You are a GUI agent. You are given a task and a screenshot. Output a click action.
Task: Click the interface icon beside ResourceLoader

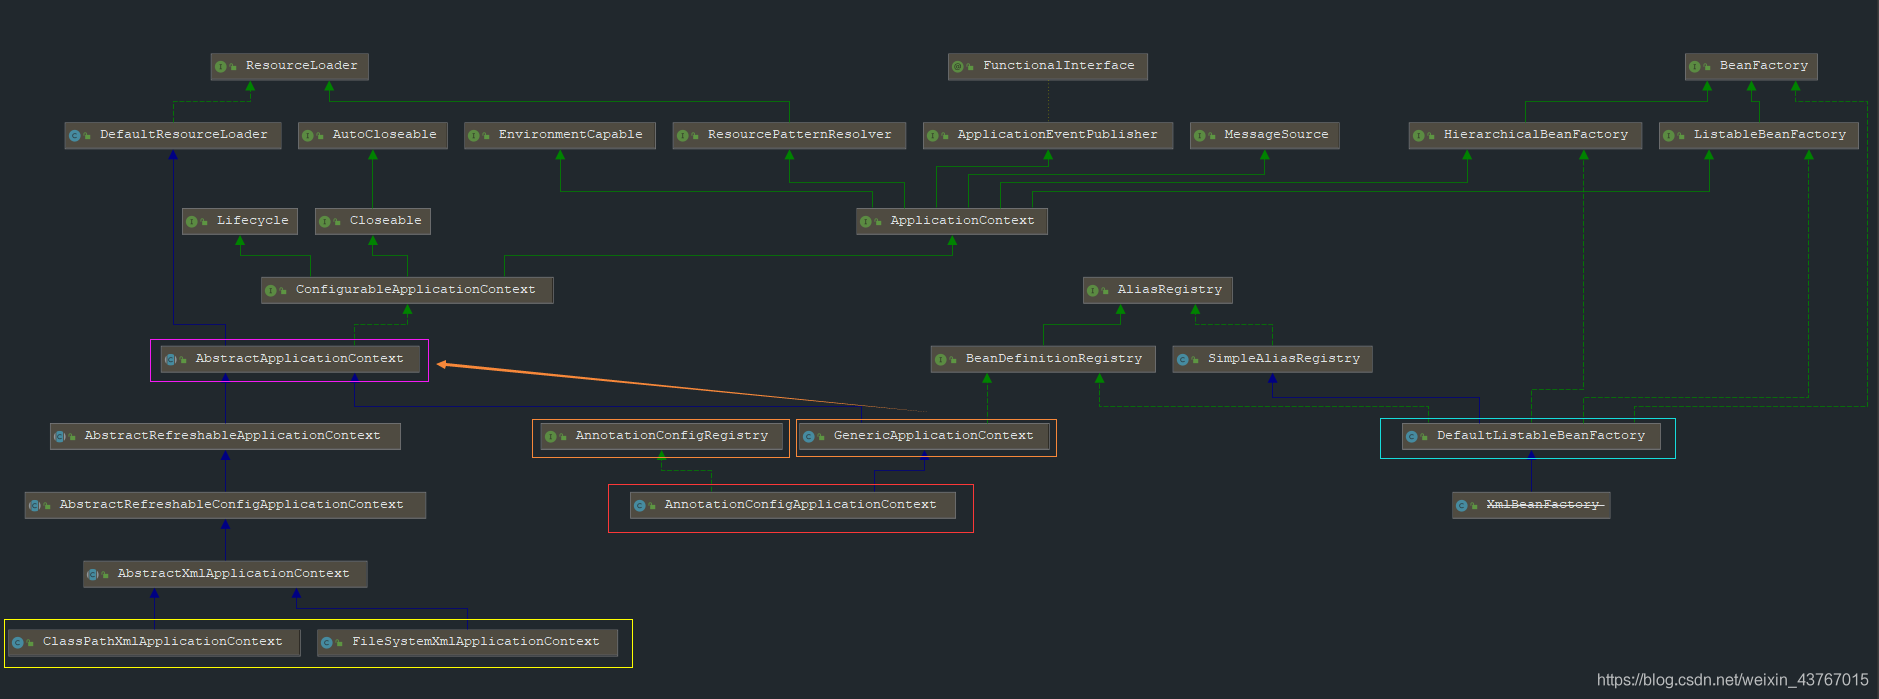(221, 67)
